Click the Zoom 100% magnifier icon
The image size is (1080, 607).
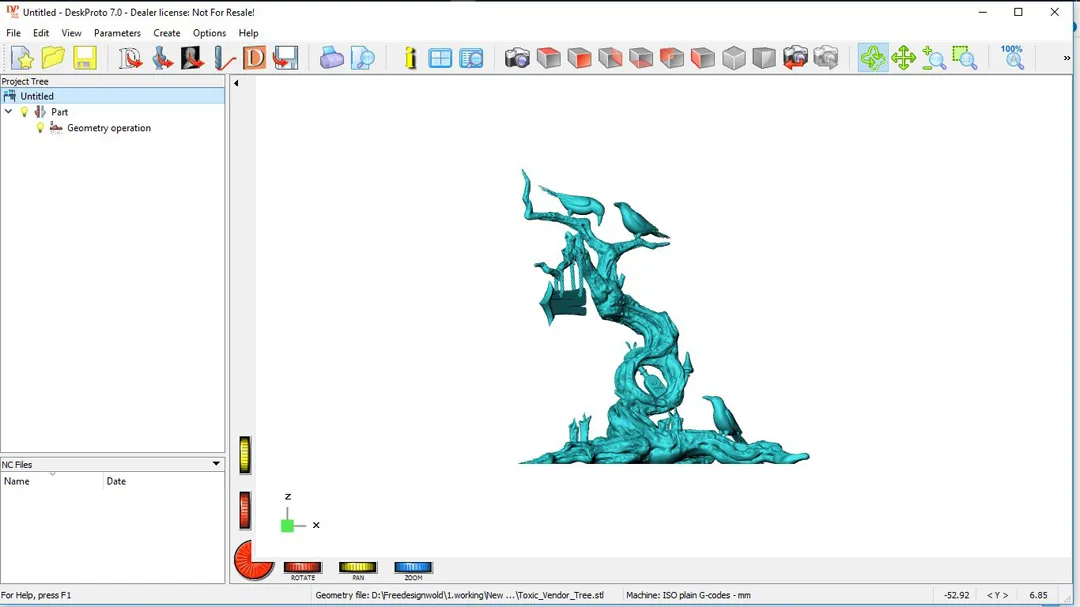pos(1013,57)
